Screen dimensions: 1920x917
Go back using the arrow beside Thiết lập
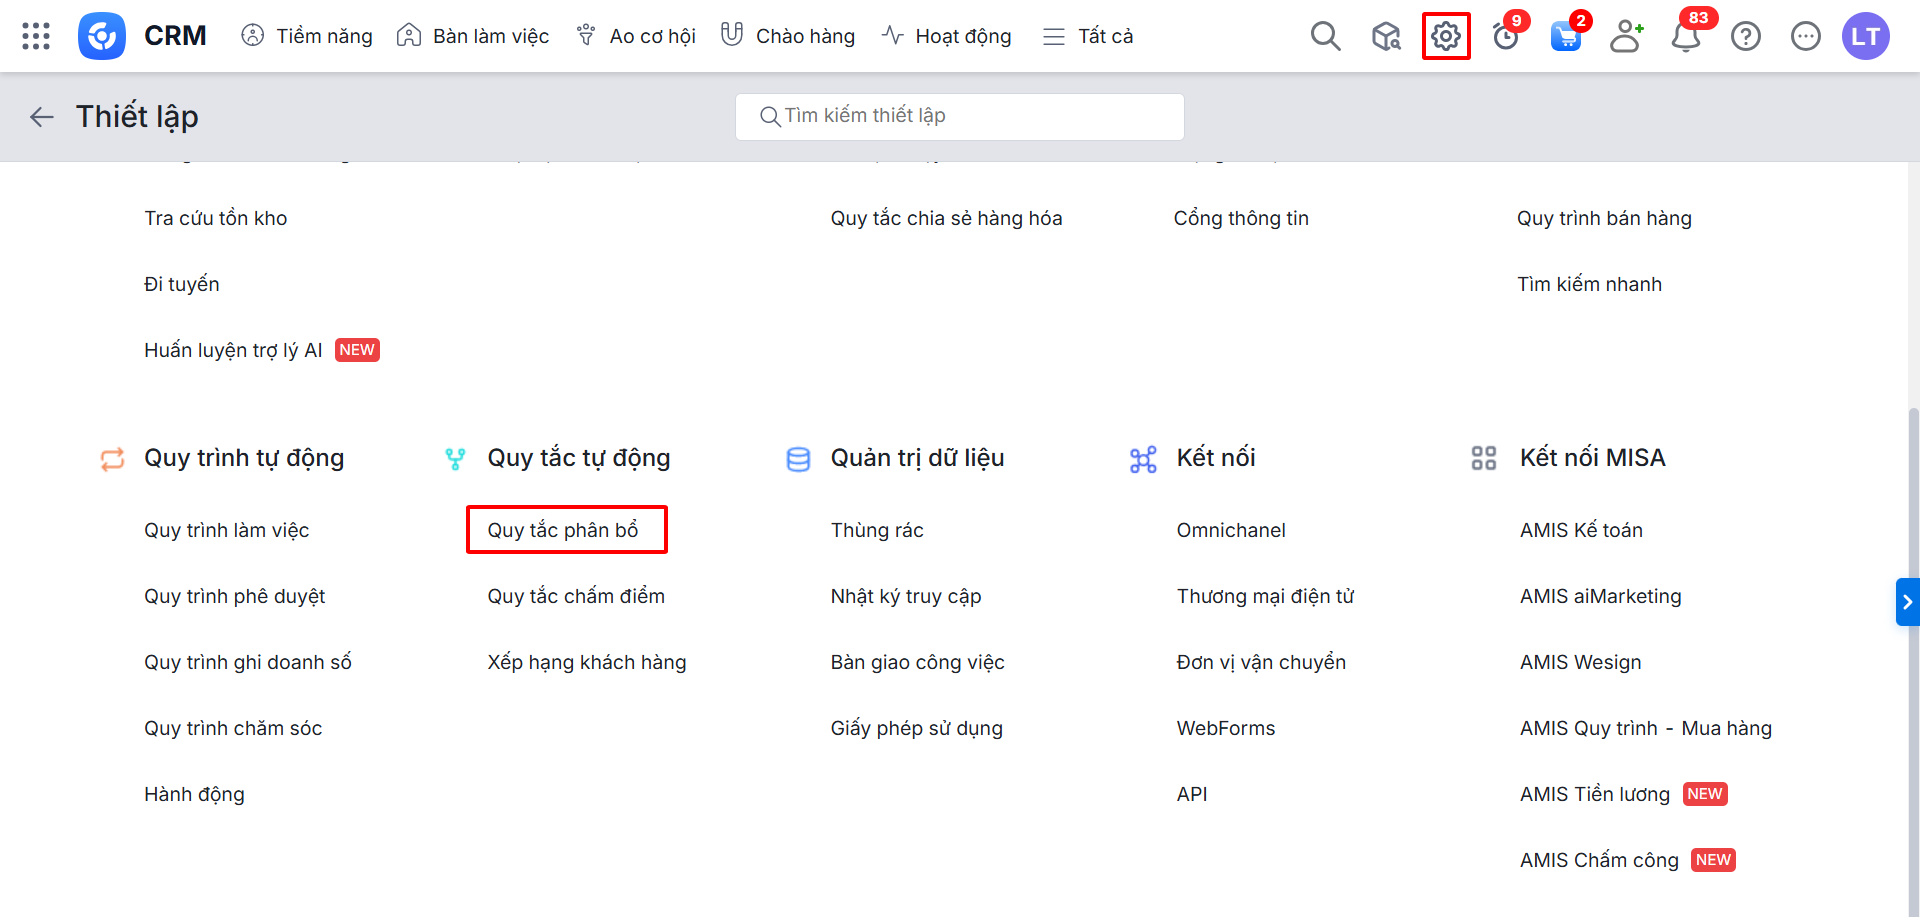[41, 117]
